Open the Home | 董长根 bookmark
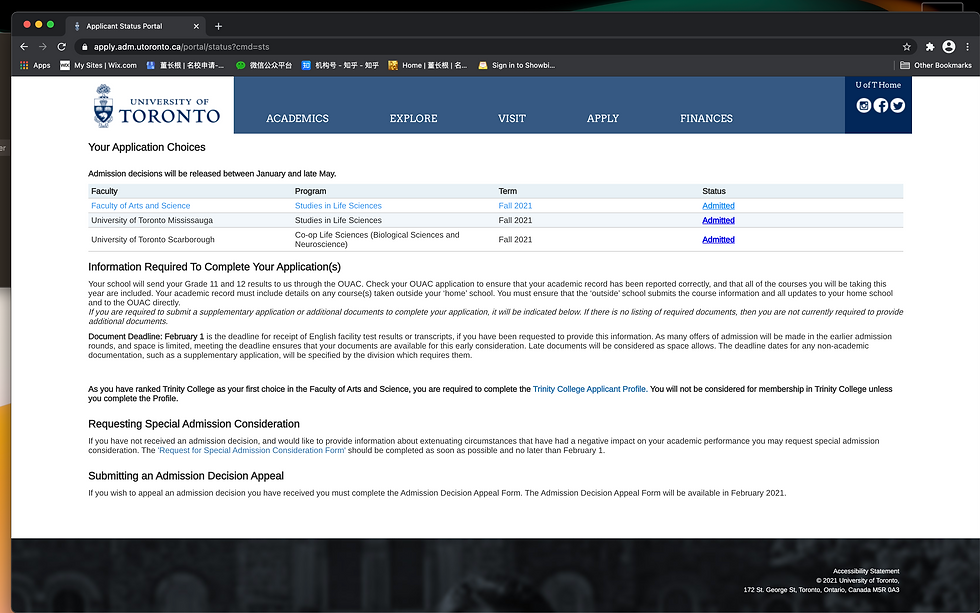This screenshot has height=613, width=980. [x=428, y=65]
